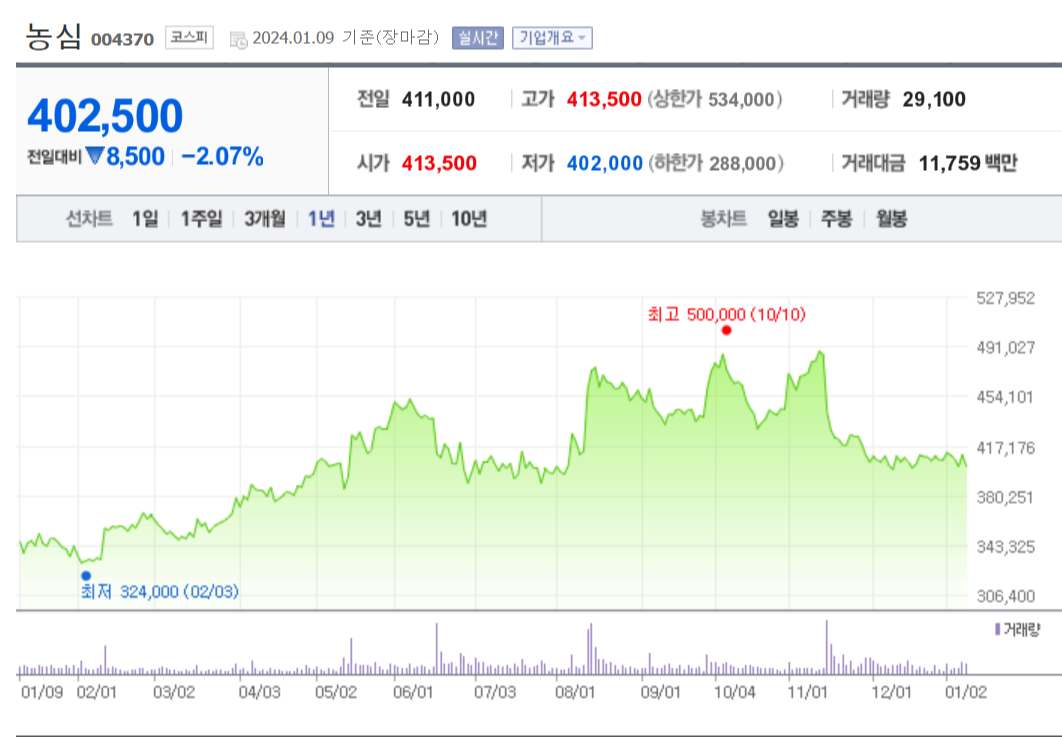Click the 거래대금 value 11,759 백만

tap(968, 163)
